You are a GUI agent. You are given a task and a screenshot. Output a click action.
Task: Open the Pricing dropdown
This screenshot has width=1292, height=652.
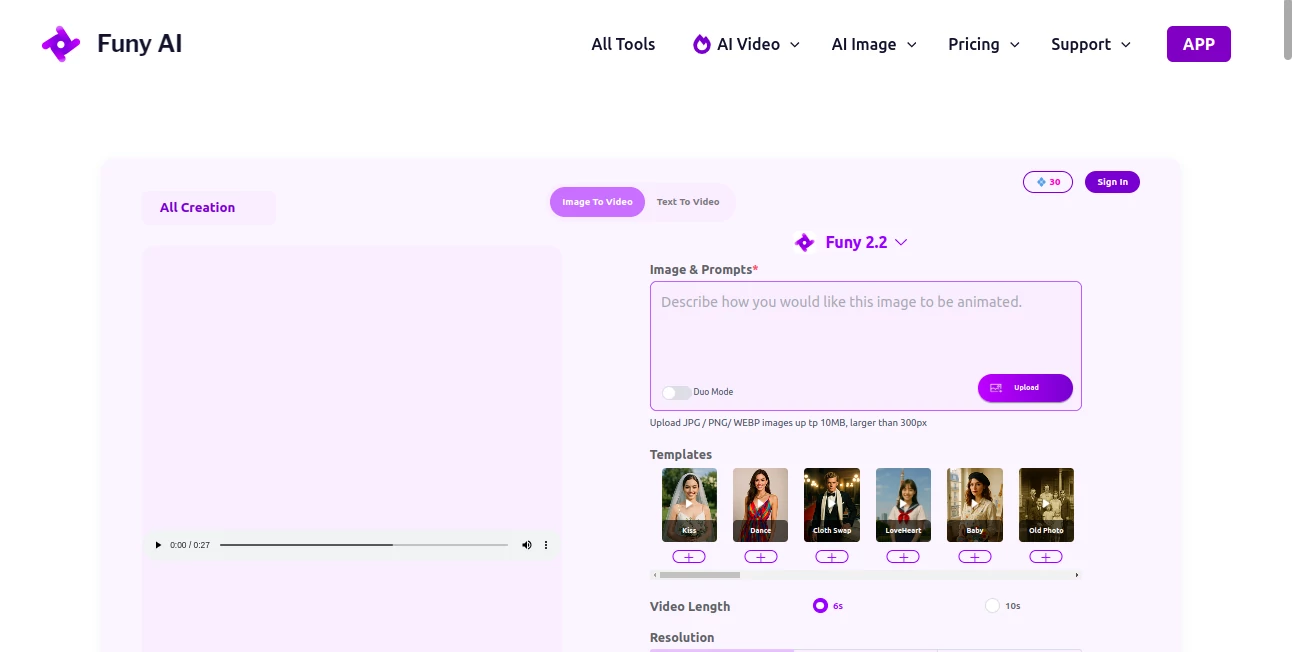[x=982, y=44]
